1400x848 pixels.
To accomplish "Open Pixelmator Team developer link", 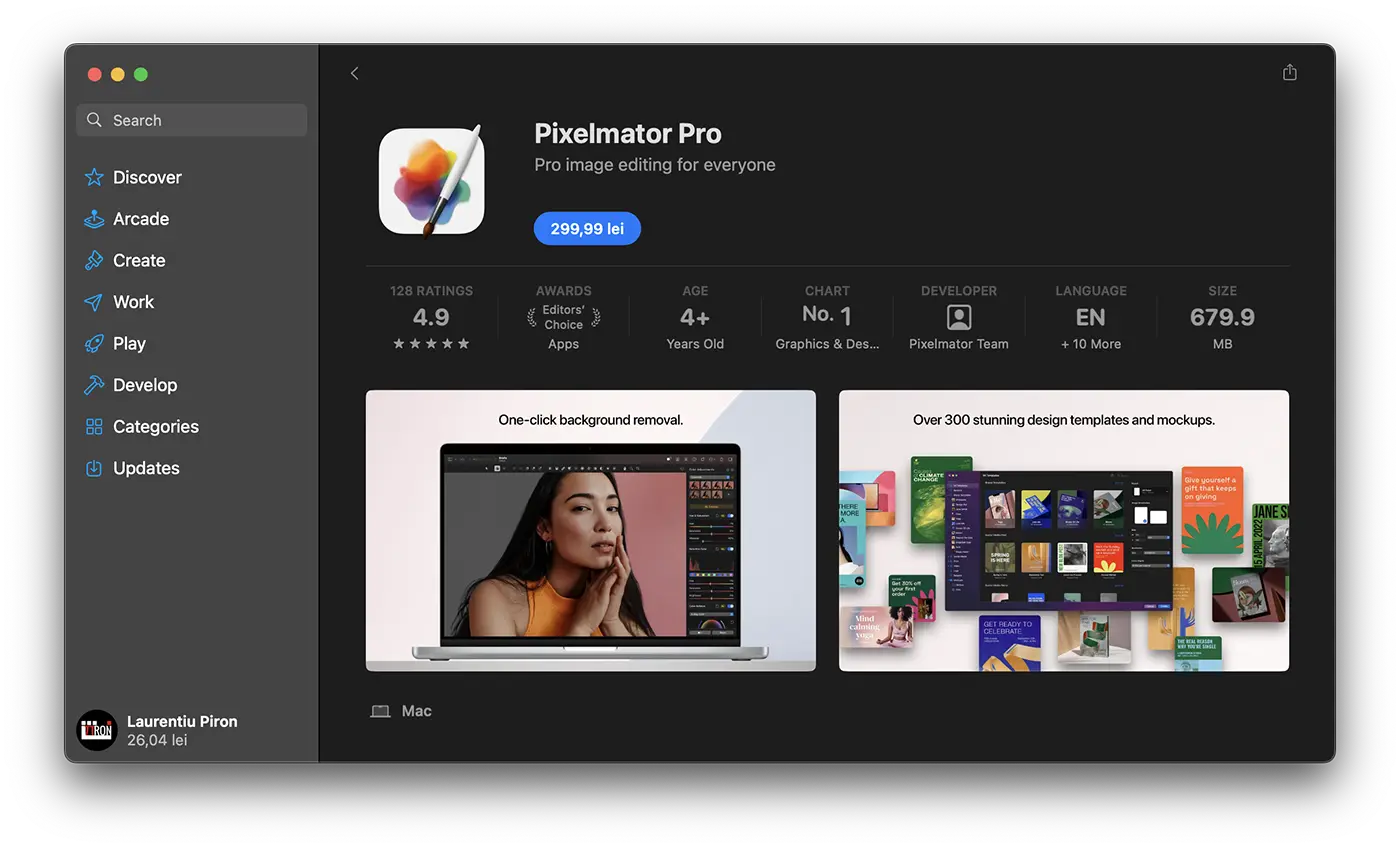I will 959,344.
